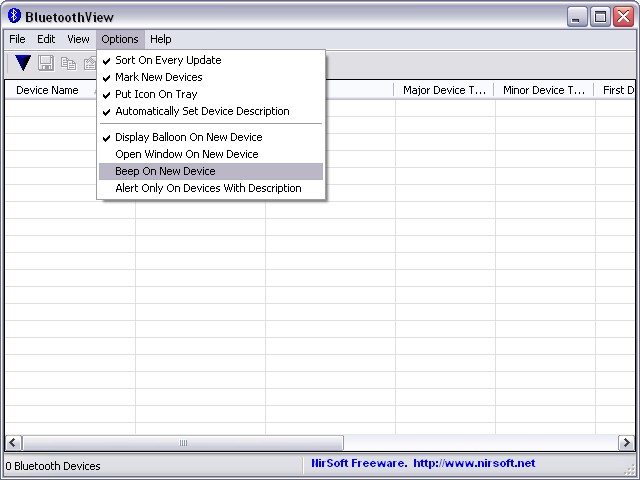Enable Open Window On New Device

coord(211,154)
